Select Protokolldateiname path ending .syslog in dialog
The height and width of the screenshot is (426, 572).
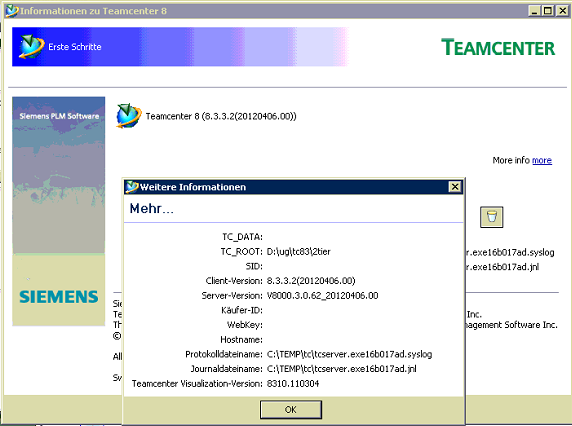(349, 354)
